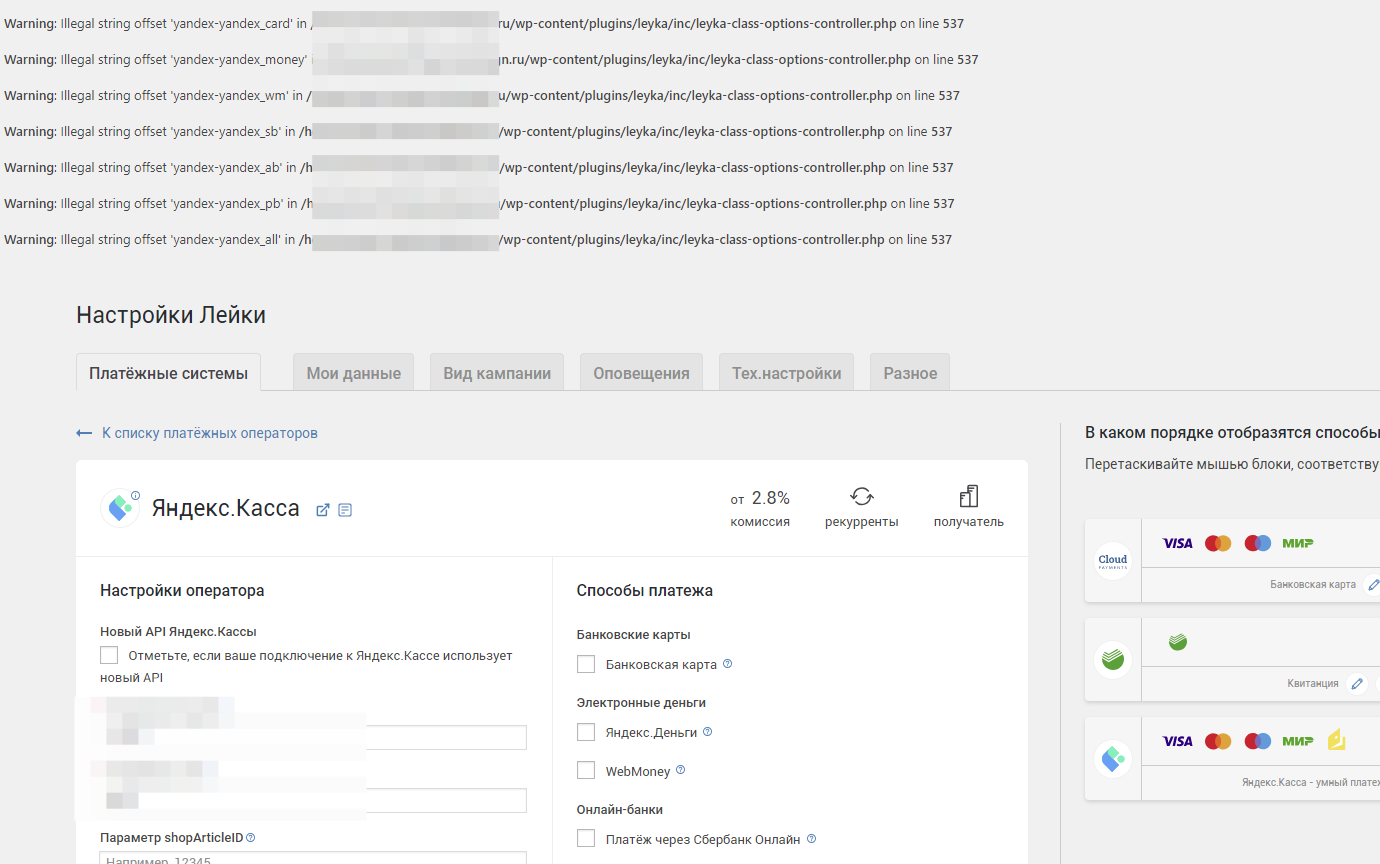Enable the Новый API Яндекс.Кассы checkbox

[x=109, y=655]
